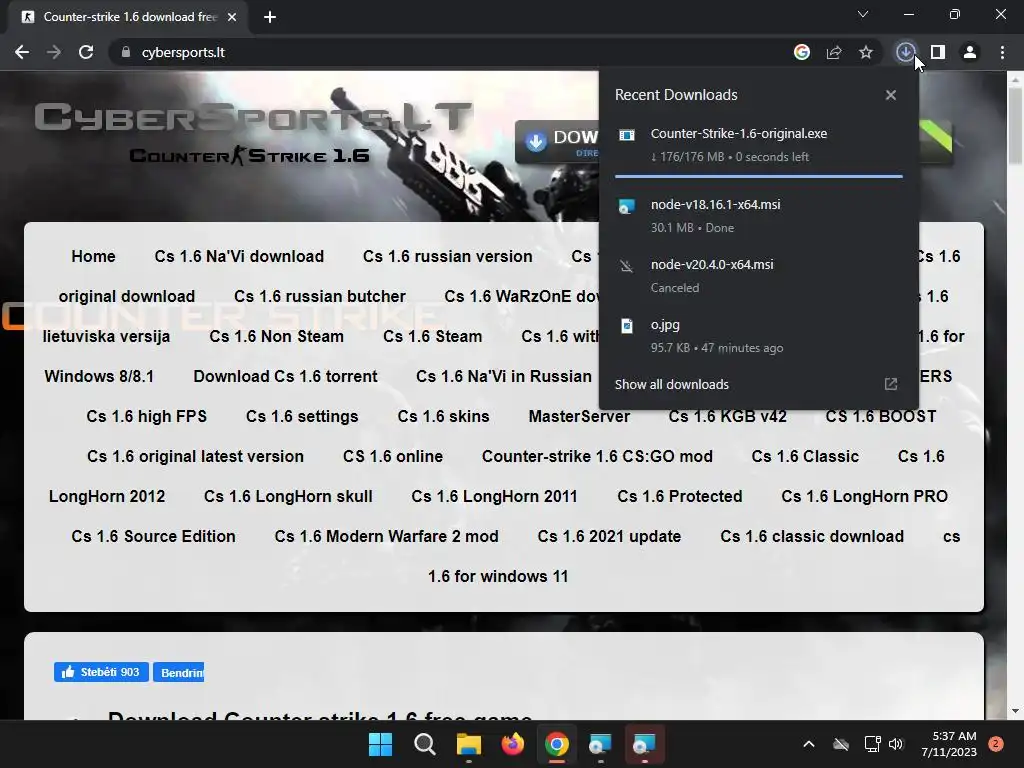Click canceled download icon for node-v20.4.0
Image resolution: width=1024 pixels, height=768 pixels.
coord(627,266)
